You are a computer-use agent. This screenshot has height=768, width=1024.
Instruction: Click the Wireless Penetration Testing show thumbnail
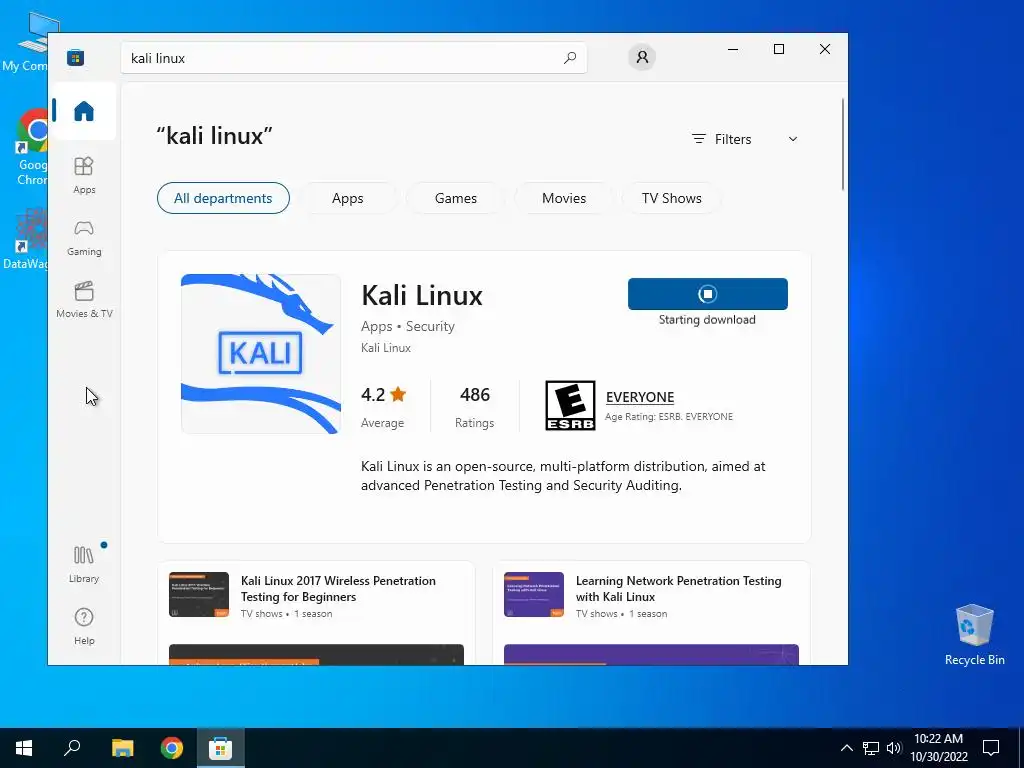(x=199, y=594)
